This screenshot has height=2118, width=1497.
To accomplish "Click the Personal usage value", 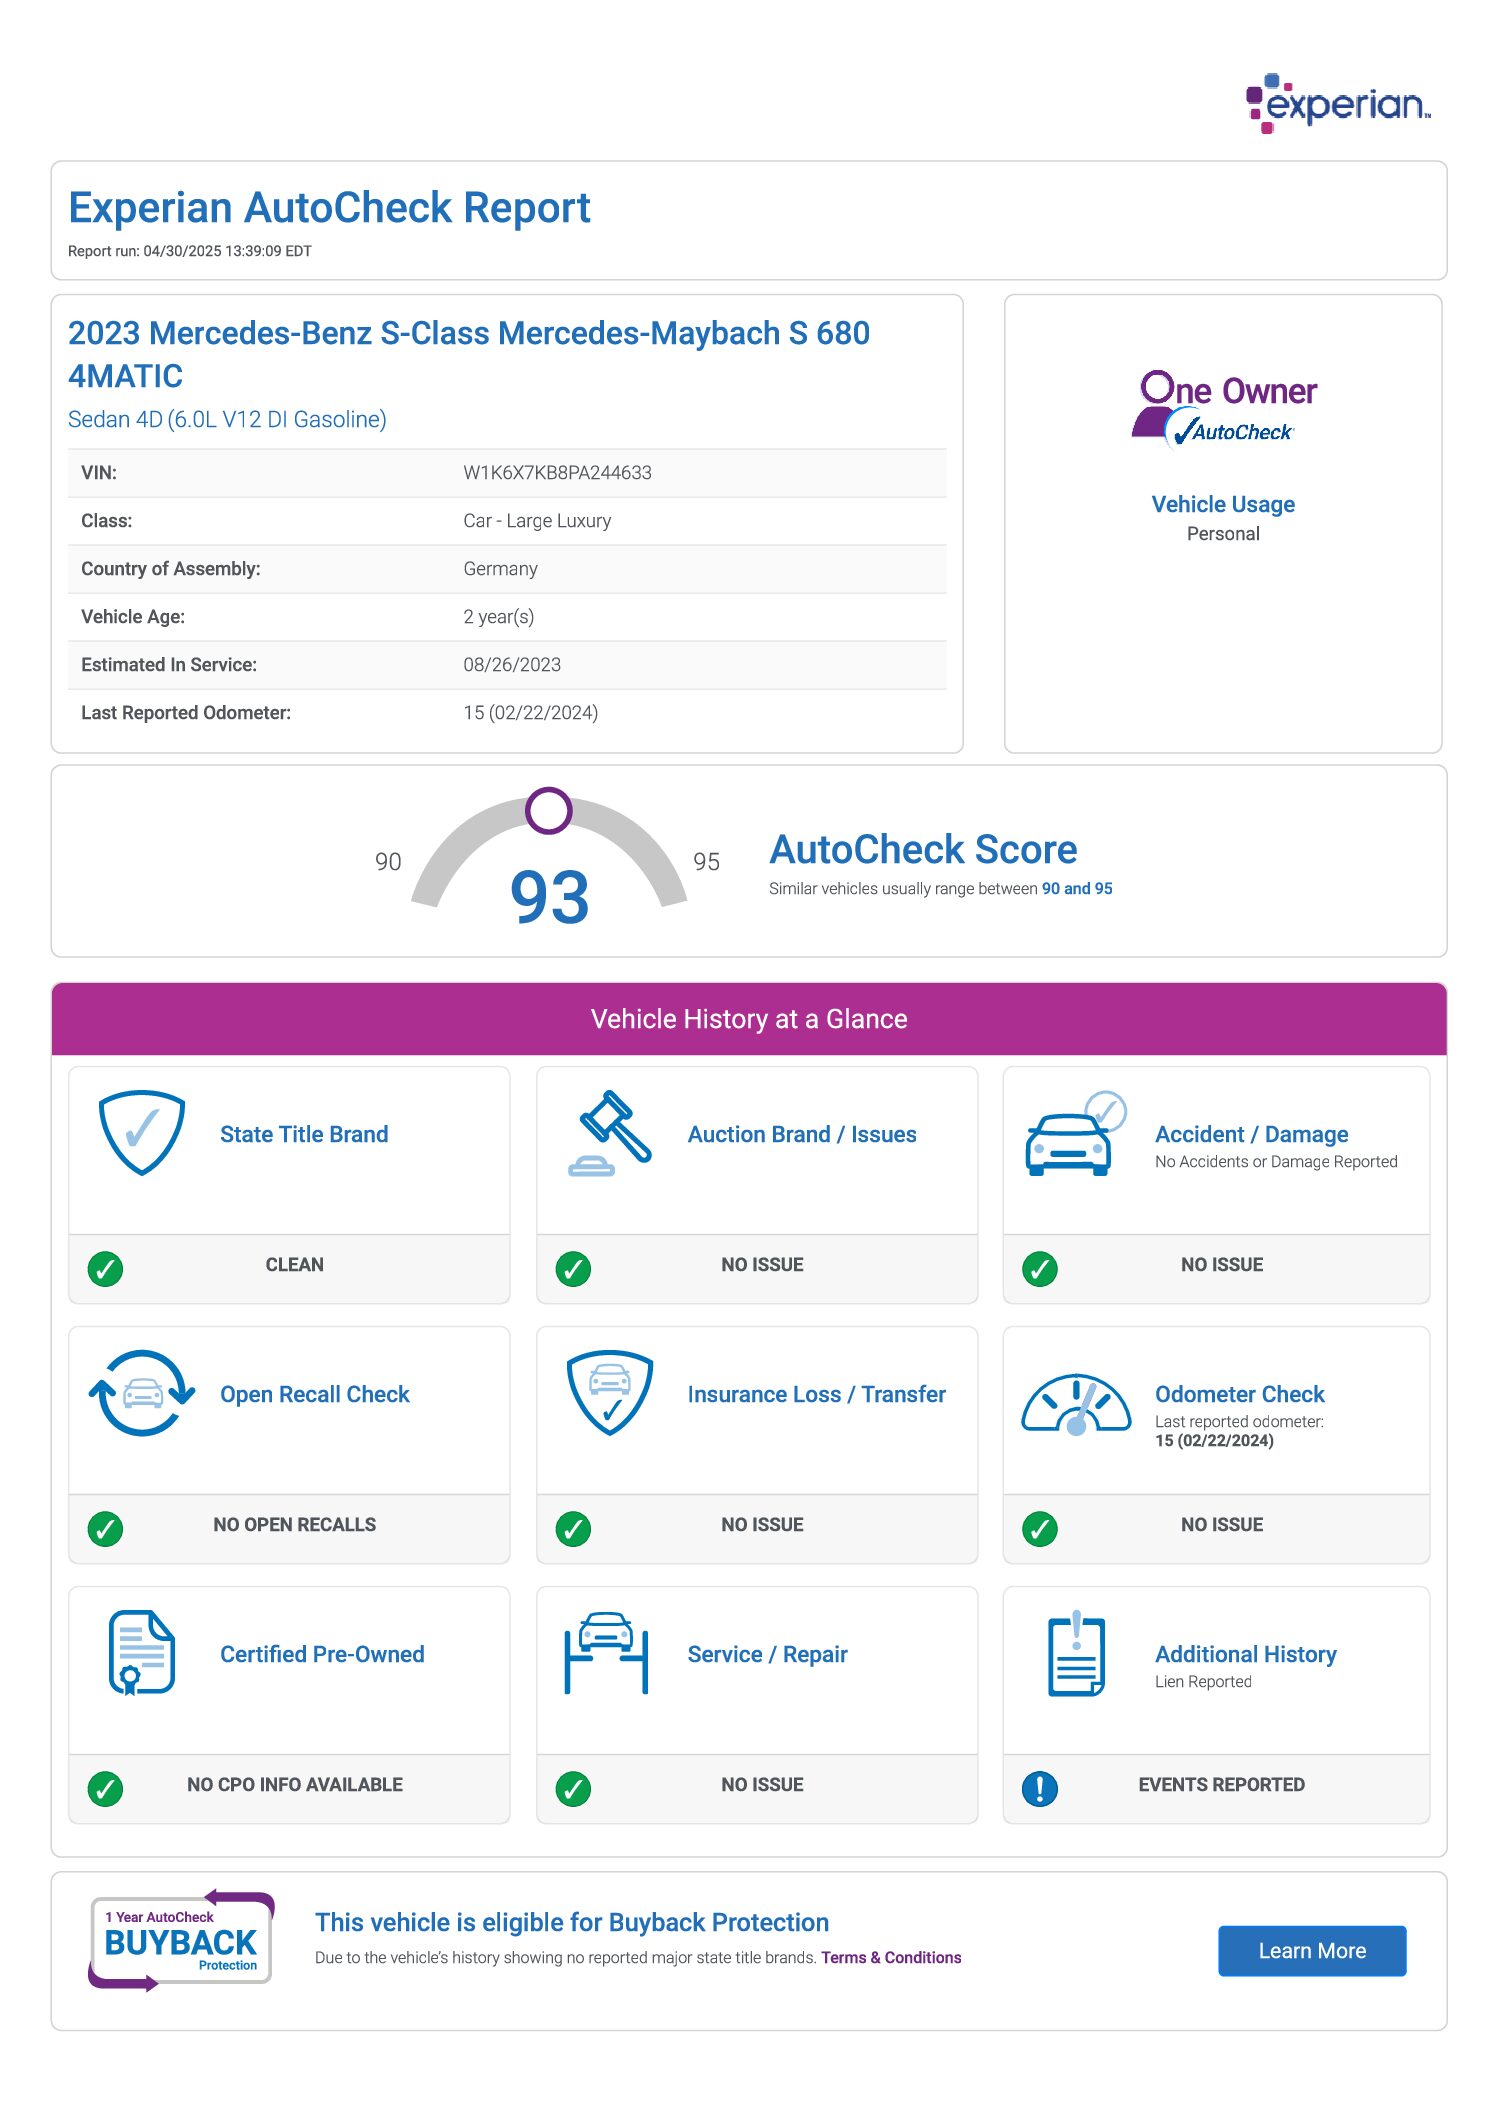I will pyautogui.click(x=1223, y=534).
